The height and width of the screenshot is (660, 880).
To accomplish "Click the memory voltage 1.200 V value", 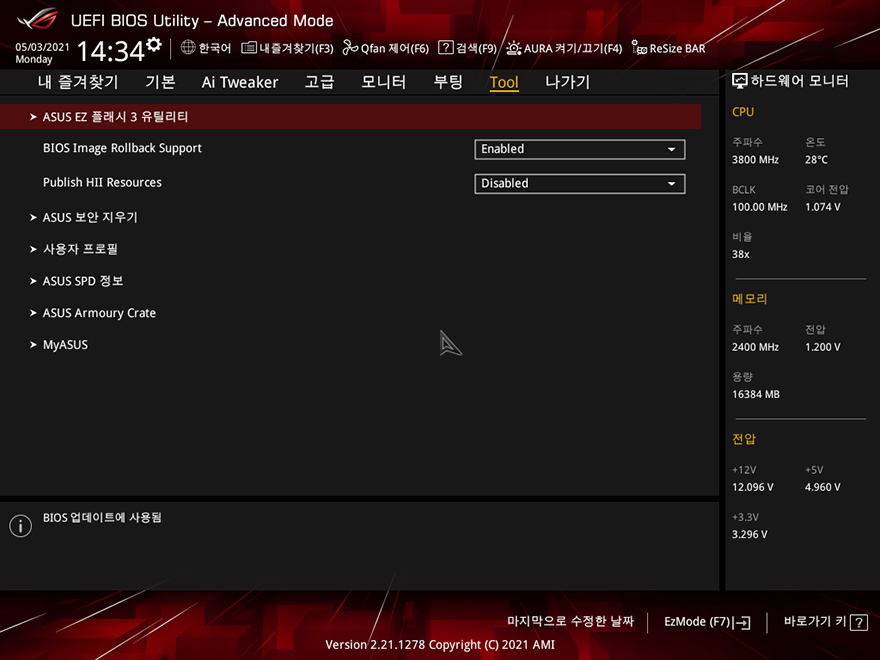I will tap(823, 347).
